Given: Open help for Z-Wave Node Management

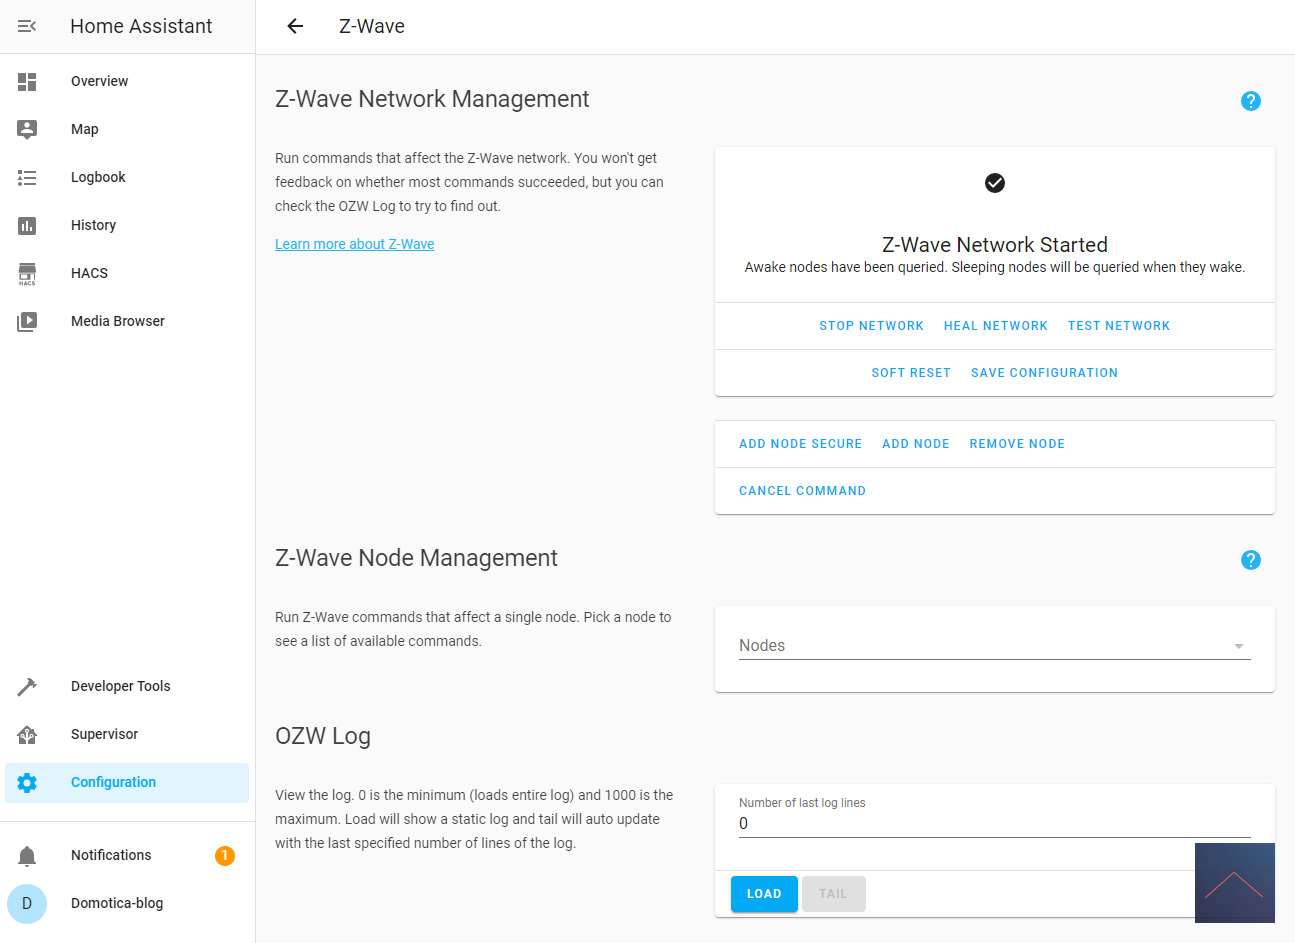Looking at the screenshot, I should 1250,560.
